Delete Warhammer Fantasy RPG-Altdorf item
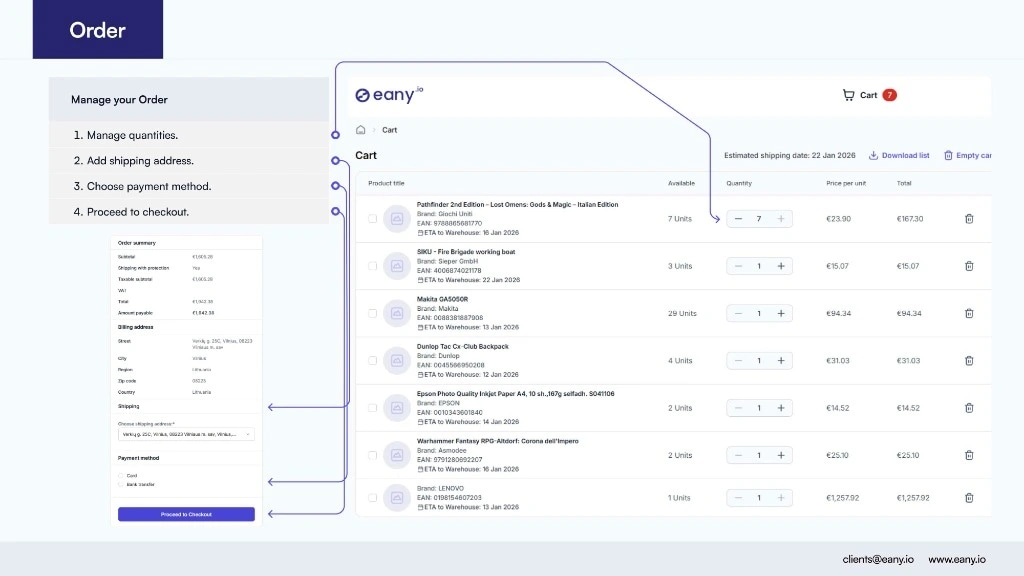1024x576 pixels. pos(969,455)
